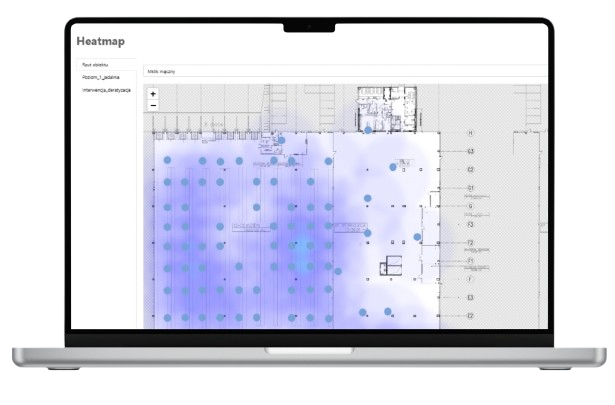Click the Heatmap page heading
This screenshot has height=405, width=615.
101,41
